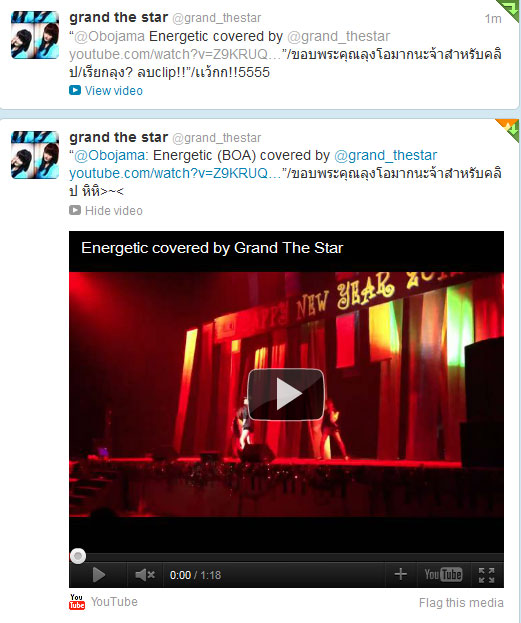Enter fullscreen mode in video player
The width and height of the screenshot is (521, 623).
[x=486, y=575]
